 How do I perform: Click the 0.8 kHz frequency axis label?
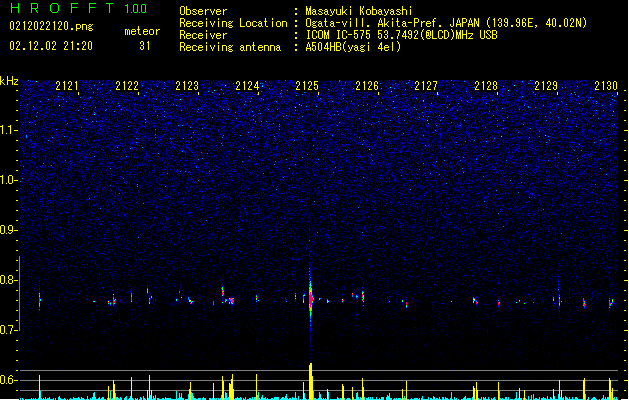pos(8,280)
